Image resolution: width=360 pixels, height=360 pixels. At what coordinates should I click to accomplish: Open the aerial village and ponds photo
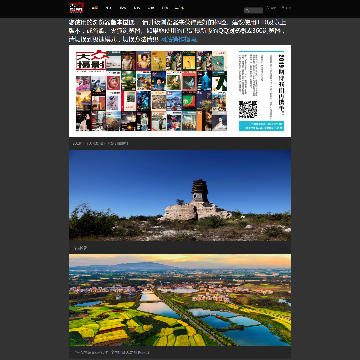tap(180, 300)
